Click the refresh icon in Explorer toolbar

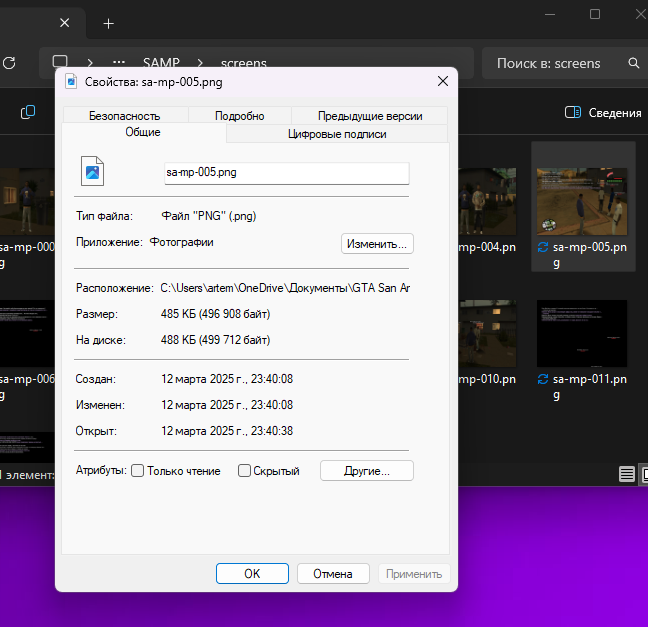[9, 63]
